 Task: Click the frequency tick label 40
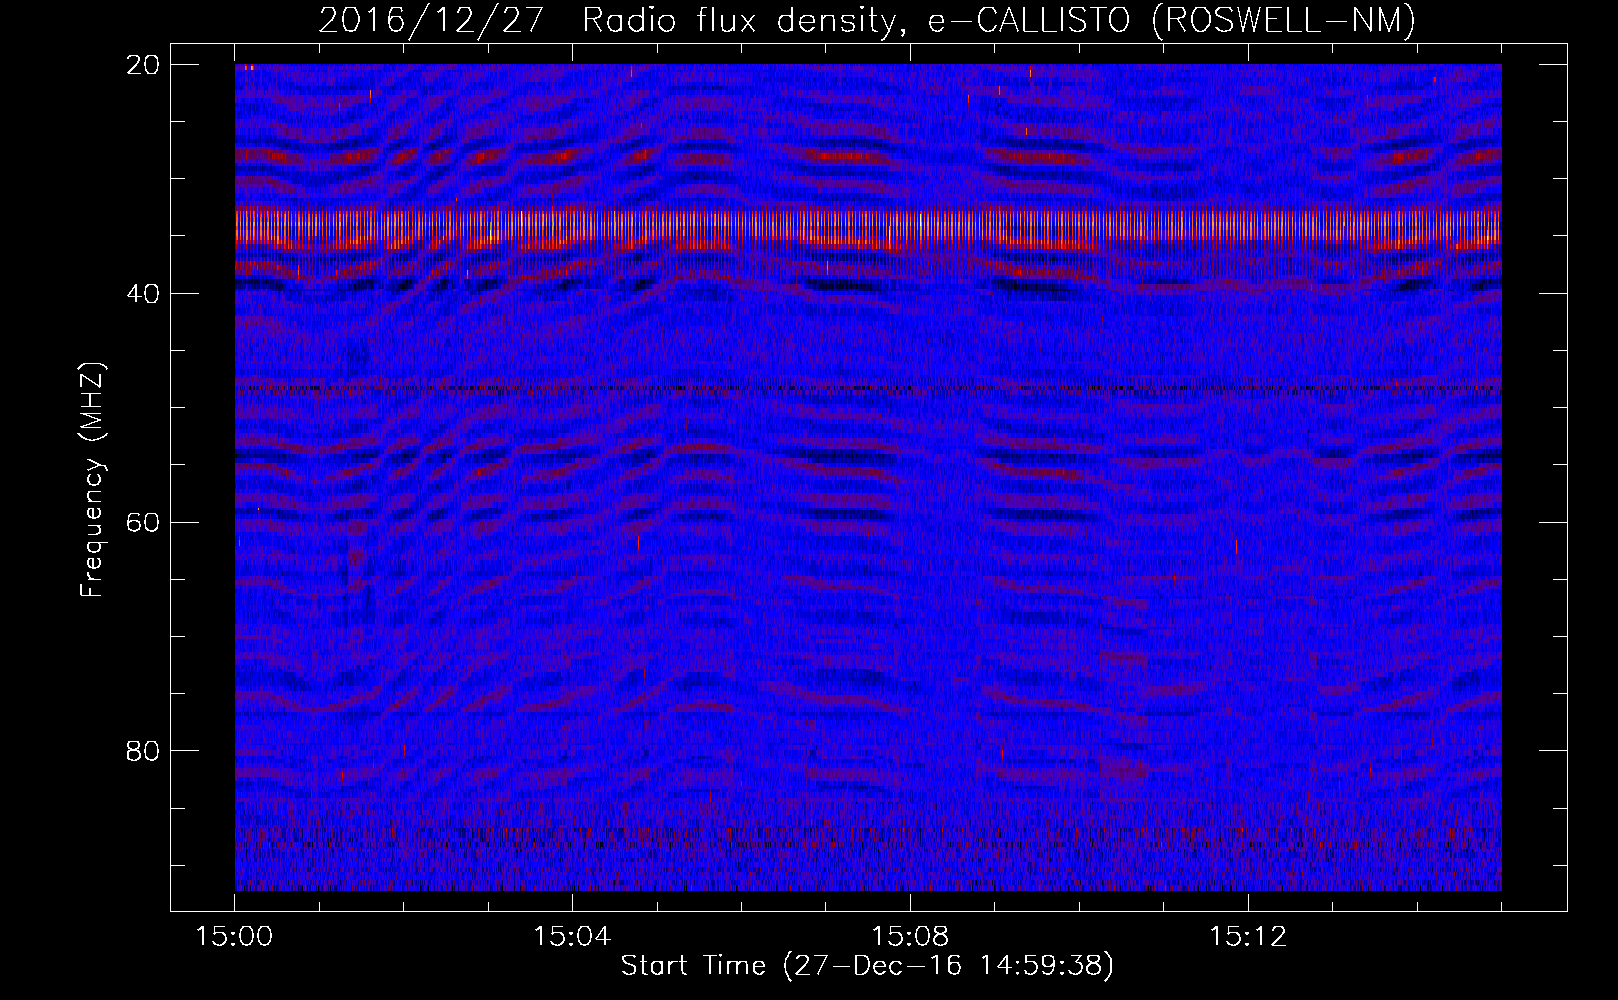point(143,293)
